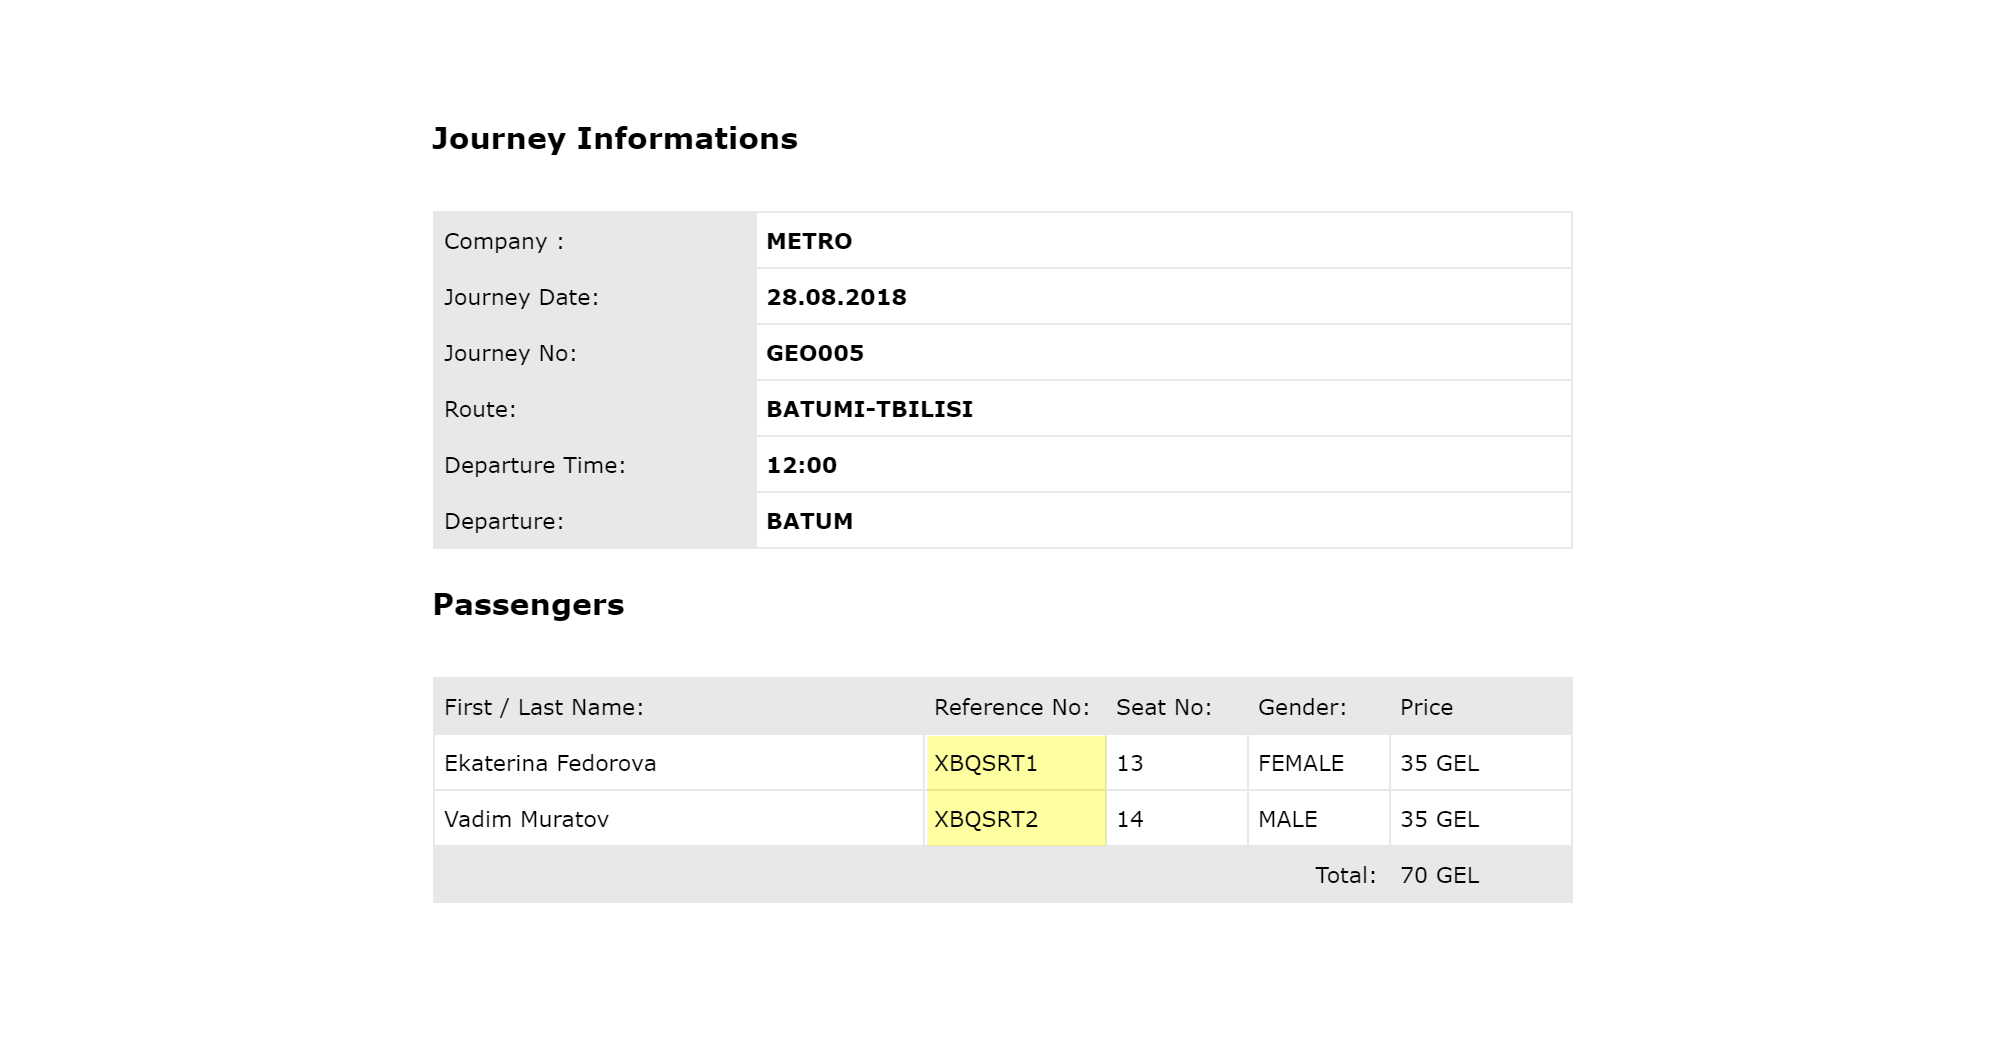This screenshot has width=2000, height=1042.
Task: Select the Company label cell
Action: tap(594, 241)
